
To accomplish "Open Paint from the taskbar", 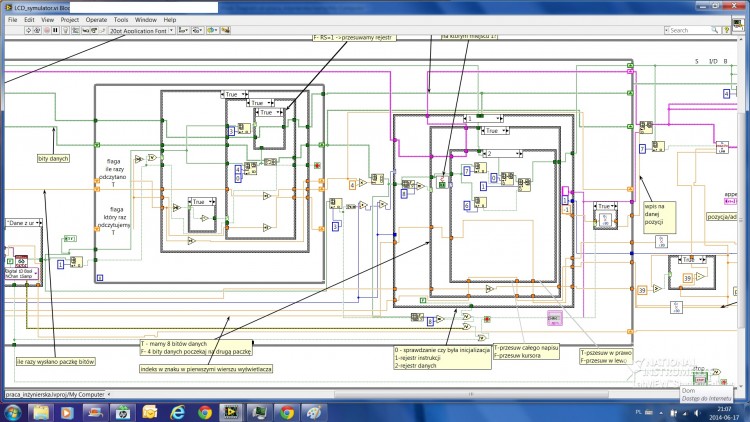I will pyautogui.click(x=314, y=412).
